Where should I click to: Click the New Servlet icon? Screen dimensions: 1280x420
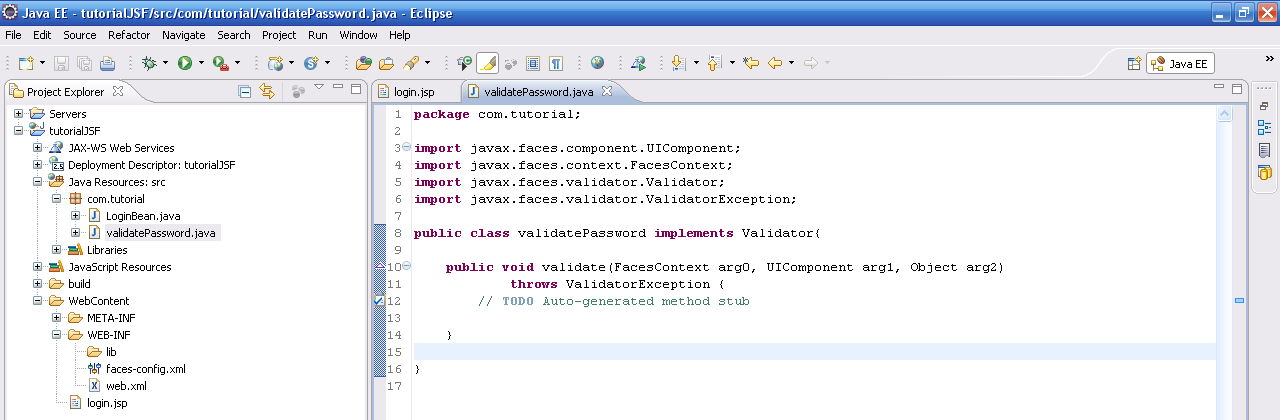[311, 63]
